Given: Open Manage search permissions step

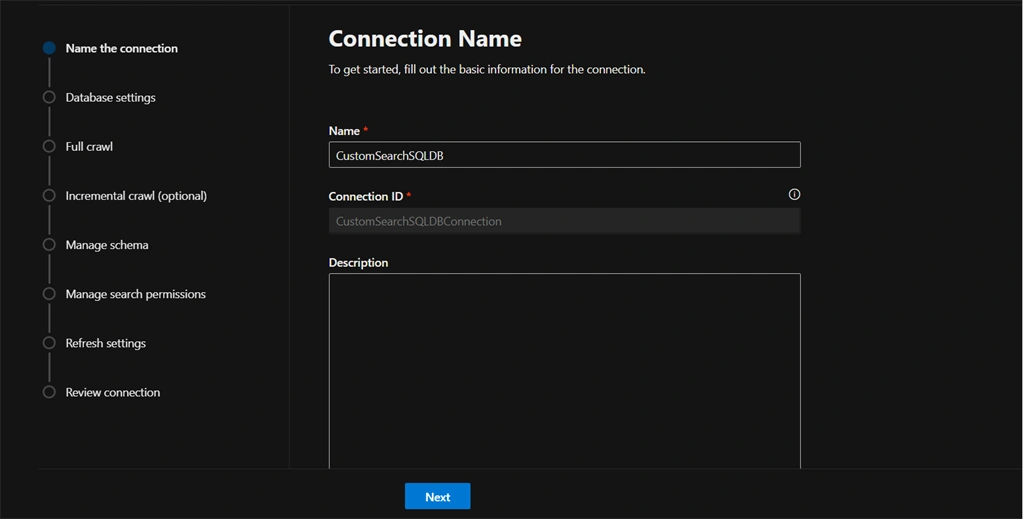Looking at the screenshot, I should (135, 294).
